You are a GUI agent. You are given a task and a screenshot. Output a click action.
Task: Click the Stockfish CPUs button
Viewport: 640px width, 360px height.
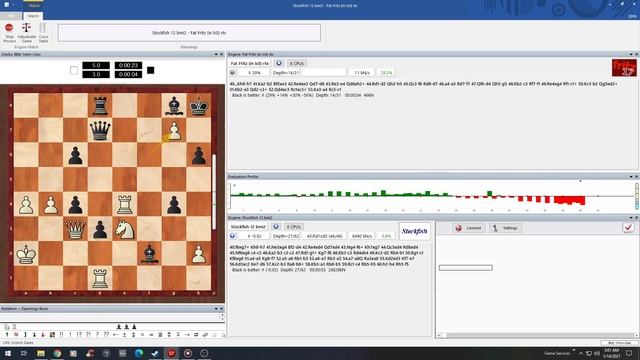[x=293, y=227]
